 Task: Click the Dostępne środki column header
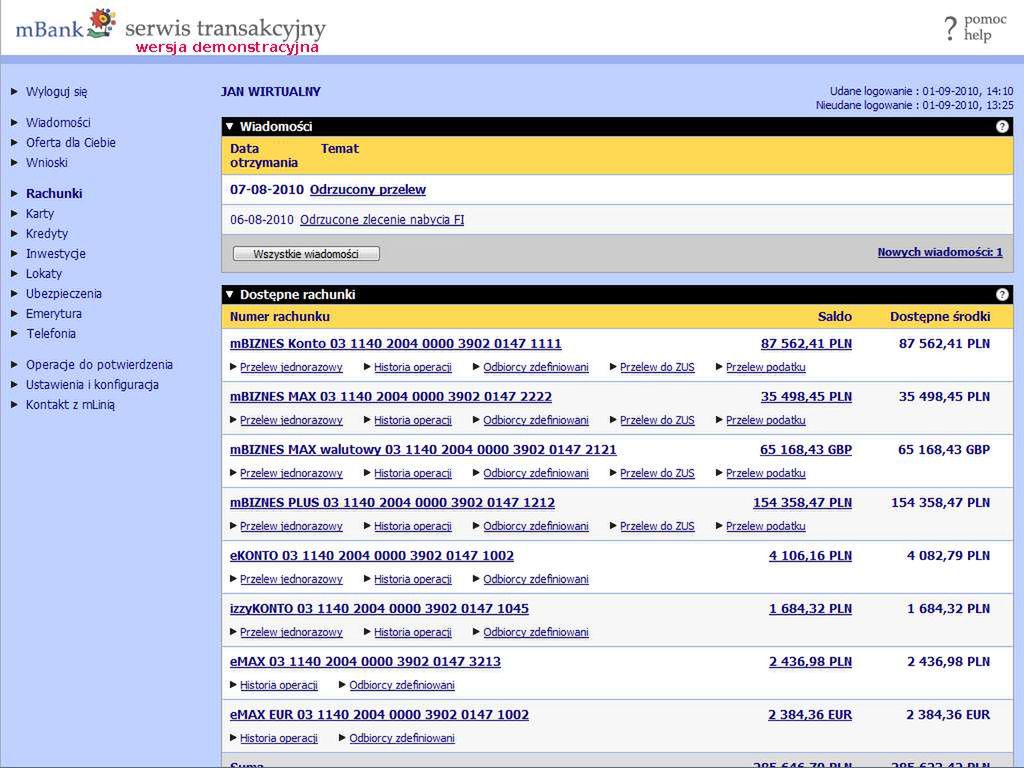940,316
